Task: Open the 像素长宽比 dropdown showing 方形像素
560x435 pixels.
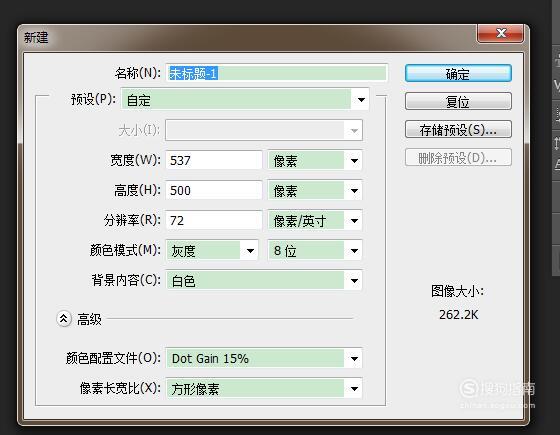Action: click(264, 389)
